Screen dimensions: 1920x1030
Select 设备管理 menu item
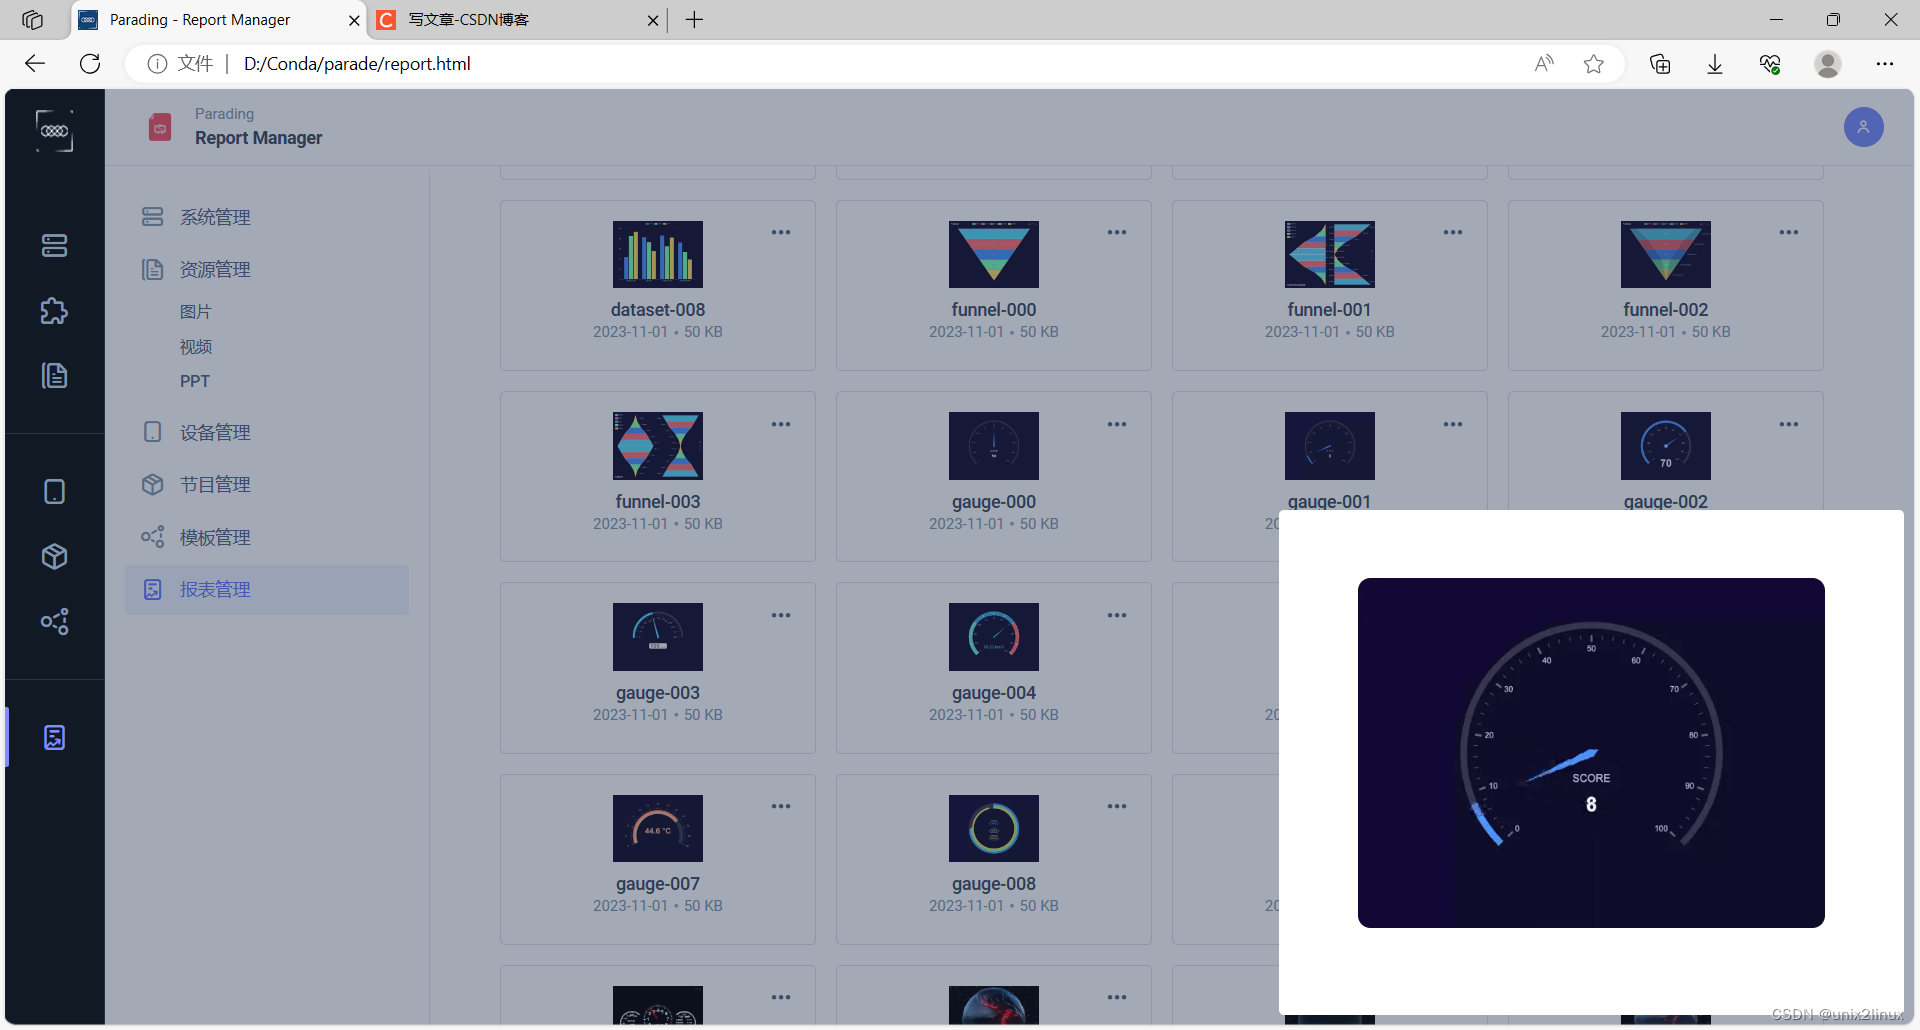(267, 432)
